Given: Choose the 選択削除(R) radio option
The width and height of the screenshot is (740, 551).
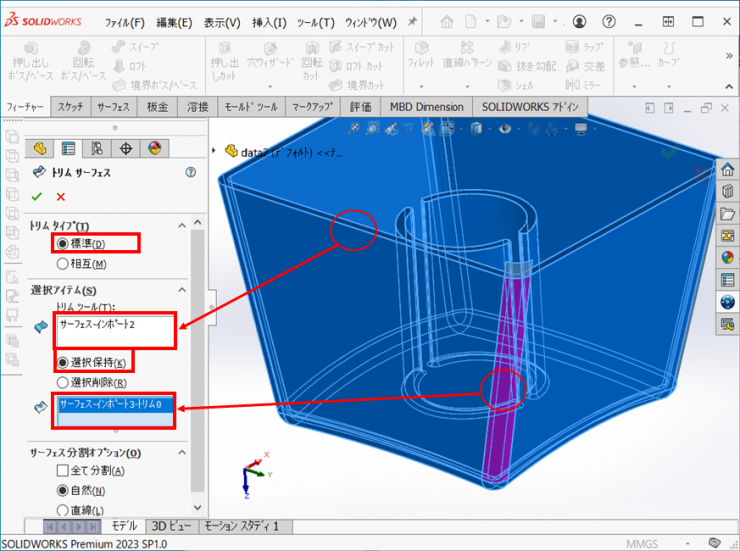Looking at the screenshot, I should pyautogui.click(x=63, y=382).
